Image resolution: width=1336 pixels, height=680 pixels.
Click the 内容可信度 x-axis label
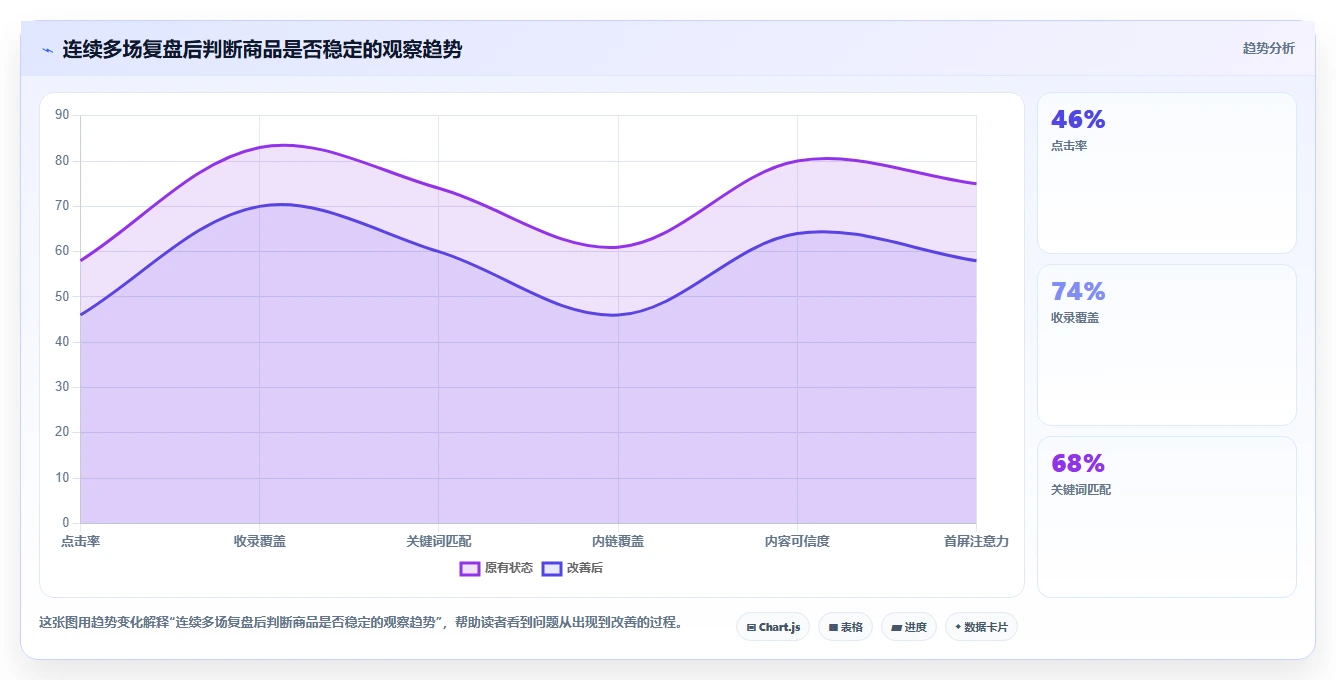coord(797,541)
